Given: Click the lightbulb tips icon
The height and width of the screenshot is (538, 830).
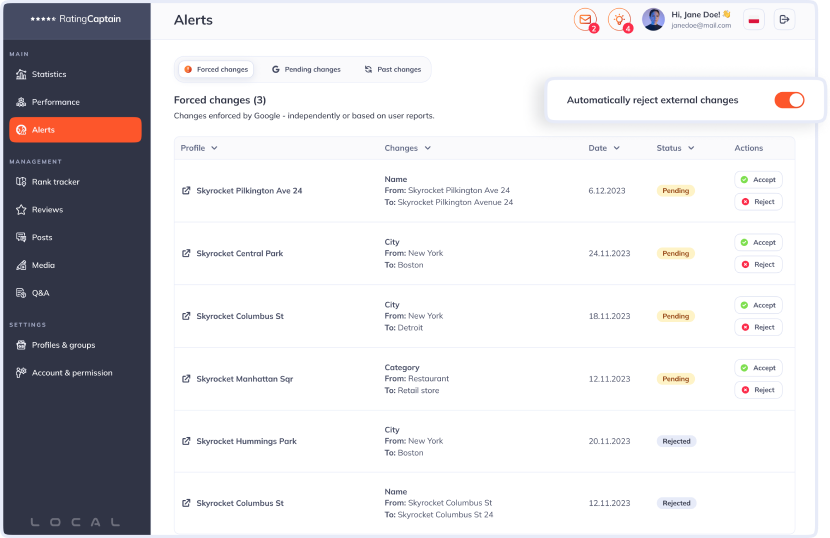Looking at the screenshot, I should click(x=620, y=19).
